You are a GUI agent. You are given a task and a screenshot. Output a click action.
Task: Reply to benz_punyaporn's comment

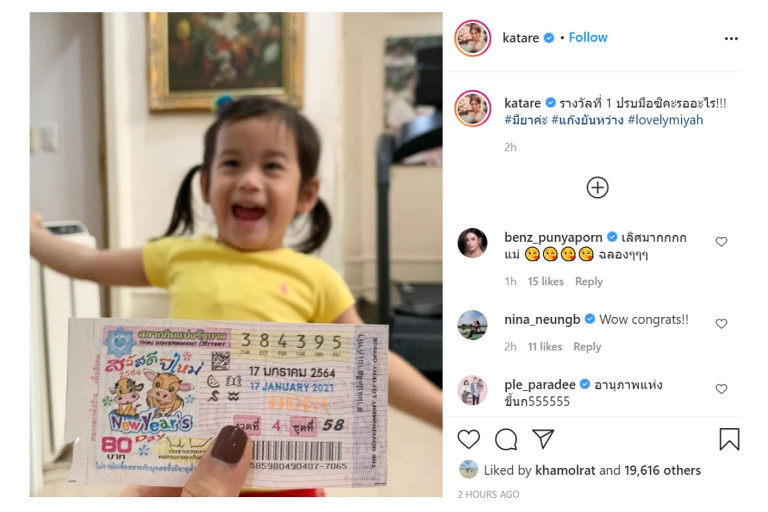589,282
